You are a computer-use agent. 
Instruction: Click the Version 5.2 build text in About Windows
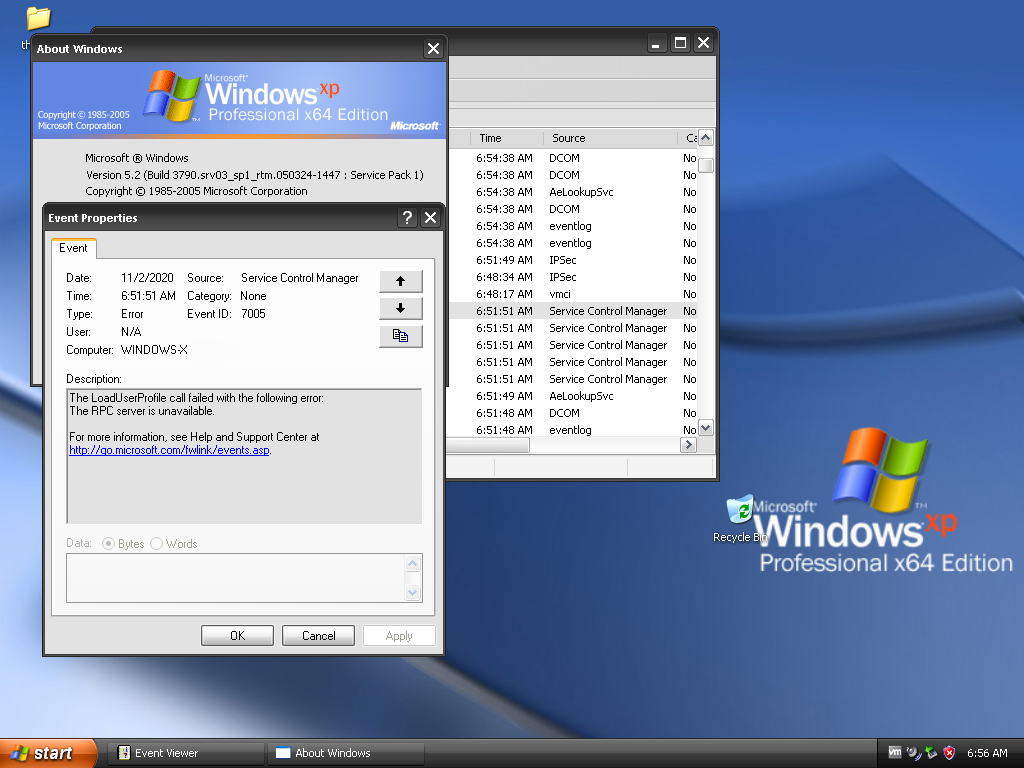[255, 175]
